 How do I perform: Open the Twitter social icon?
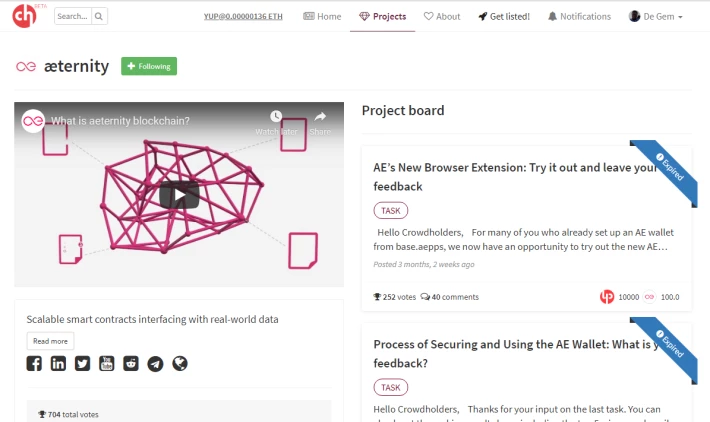(x=82, y=363)
